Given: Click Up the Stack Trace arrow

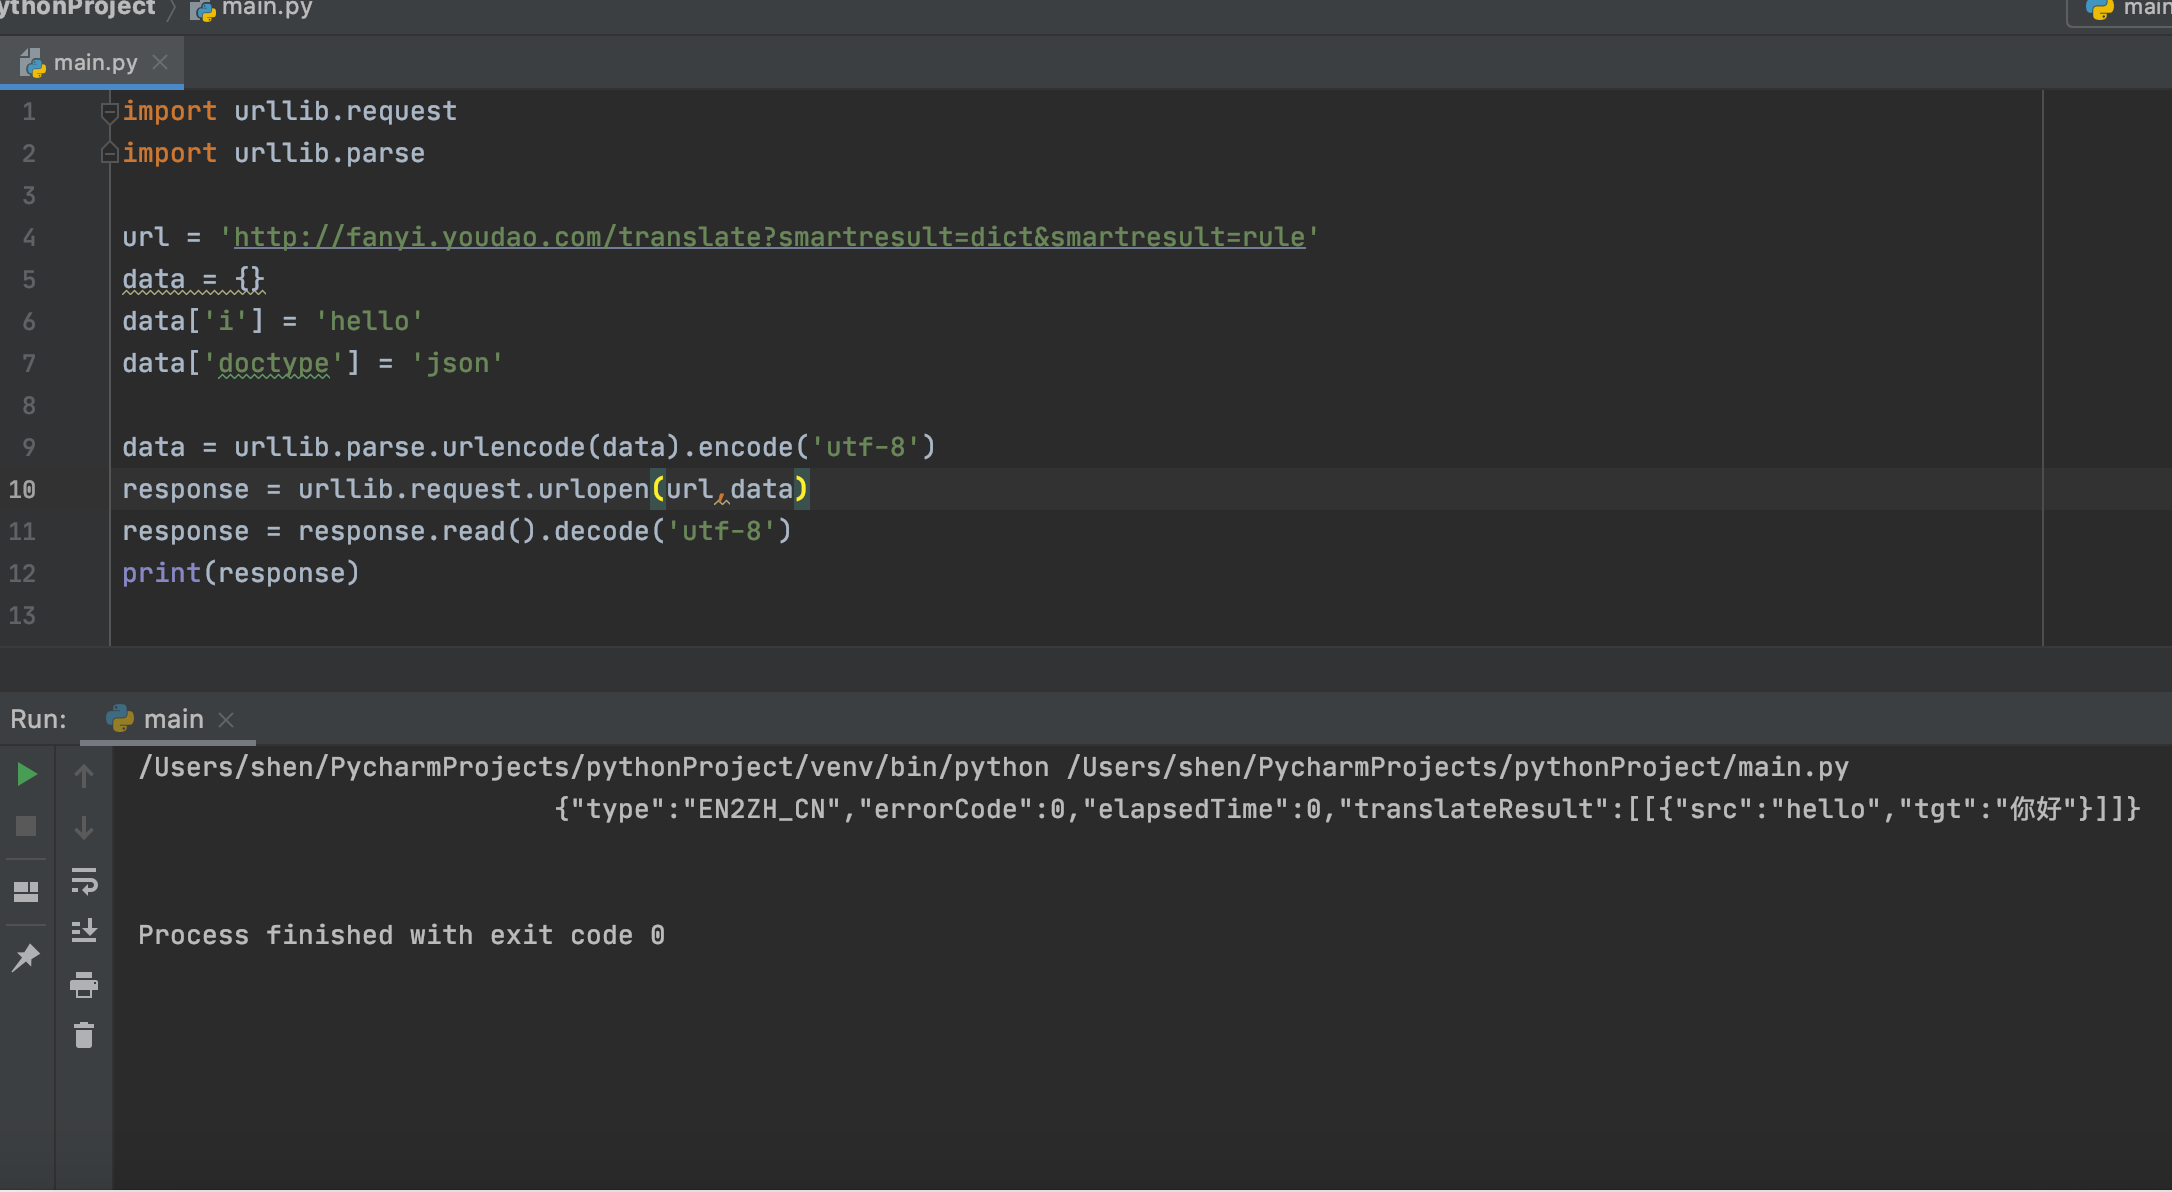Looking at the screenshot, I should tap(84, 775).
